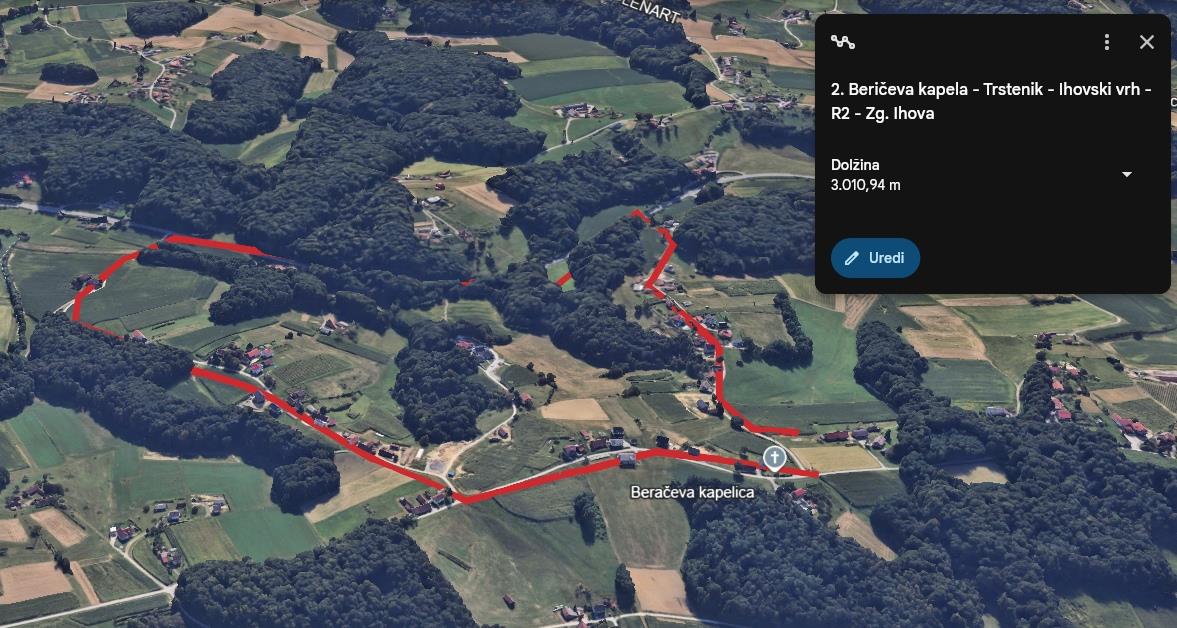1177x628 pixels.
Task: Expand the Dolžina unit dropdown arrow
Action: point(1126,174)
